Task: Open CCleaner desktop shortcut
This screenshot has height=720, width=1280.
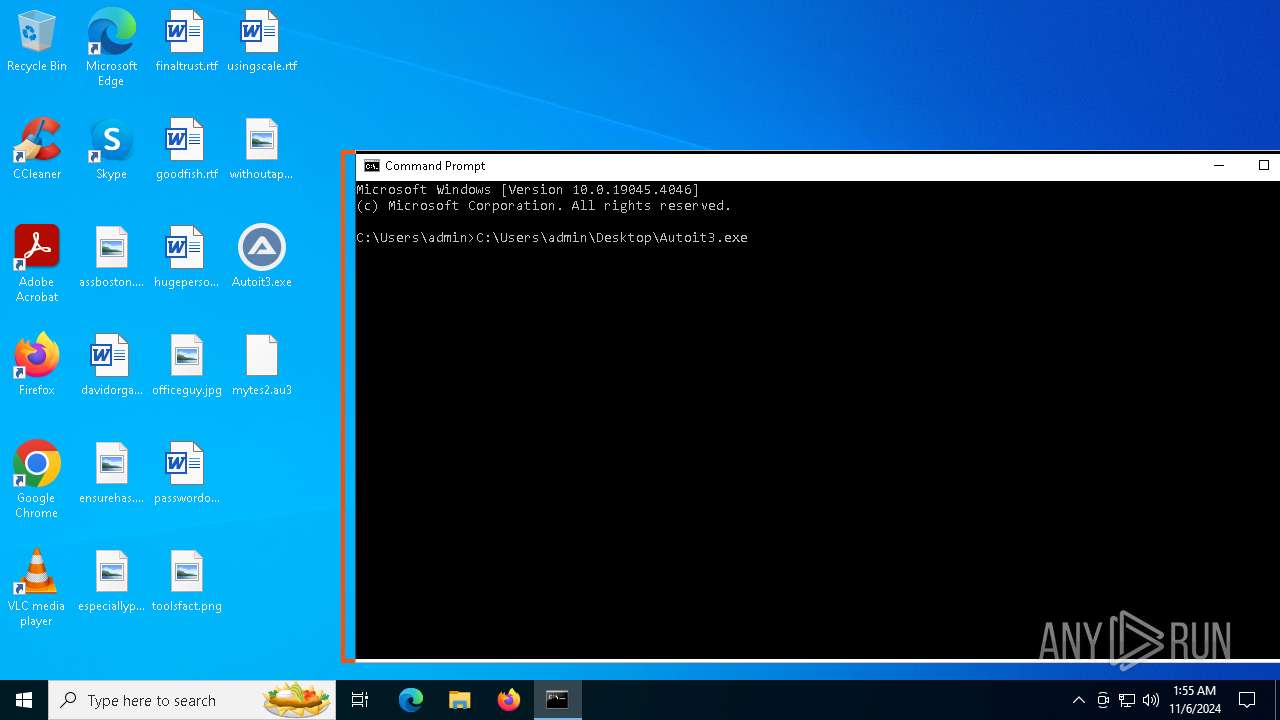Action: pos(37,149)
